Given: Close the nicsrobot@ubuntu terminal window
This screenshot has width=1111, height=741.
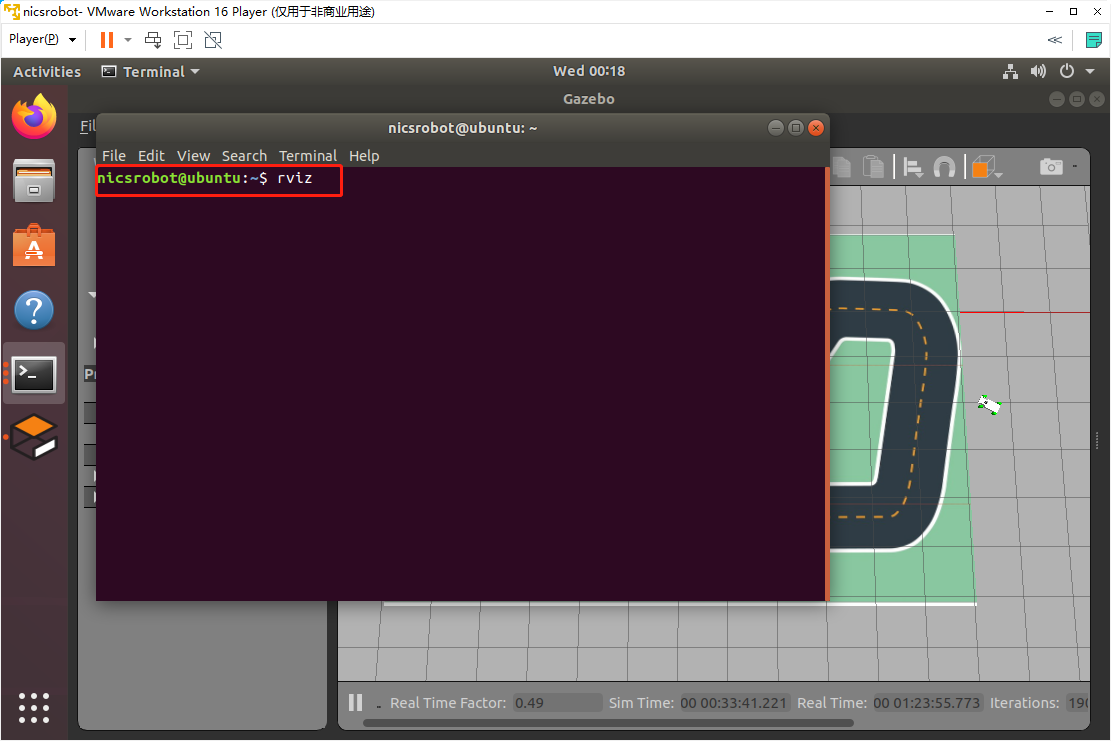Looking at the screenshot, I should pyautogui.click(x=816, y=128).
